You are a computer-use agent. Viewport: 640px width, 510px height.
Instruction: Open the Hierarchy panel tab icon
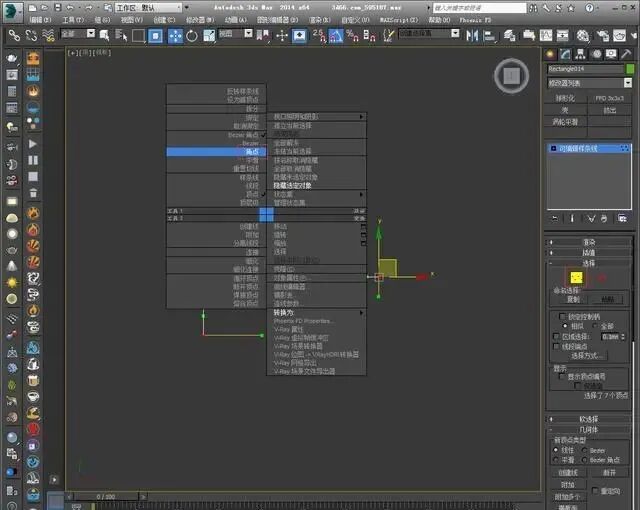tap(580, 54)
